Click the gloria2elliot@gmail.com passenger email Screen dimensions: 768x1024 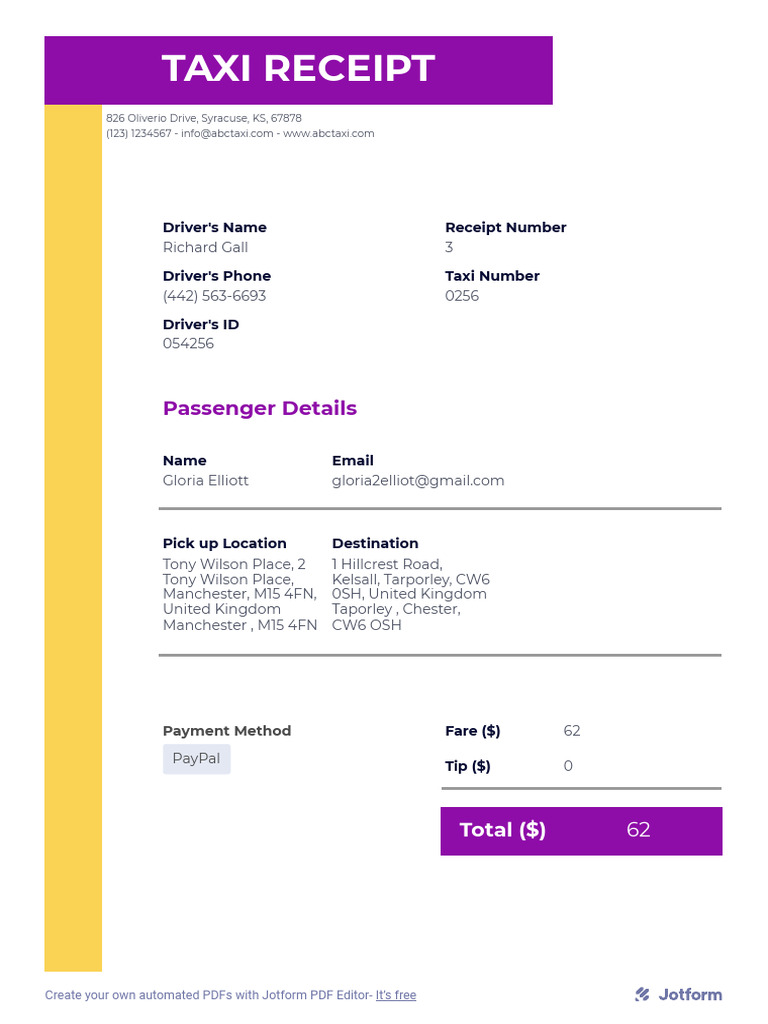418,480
